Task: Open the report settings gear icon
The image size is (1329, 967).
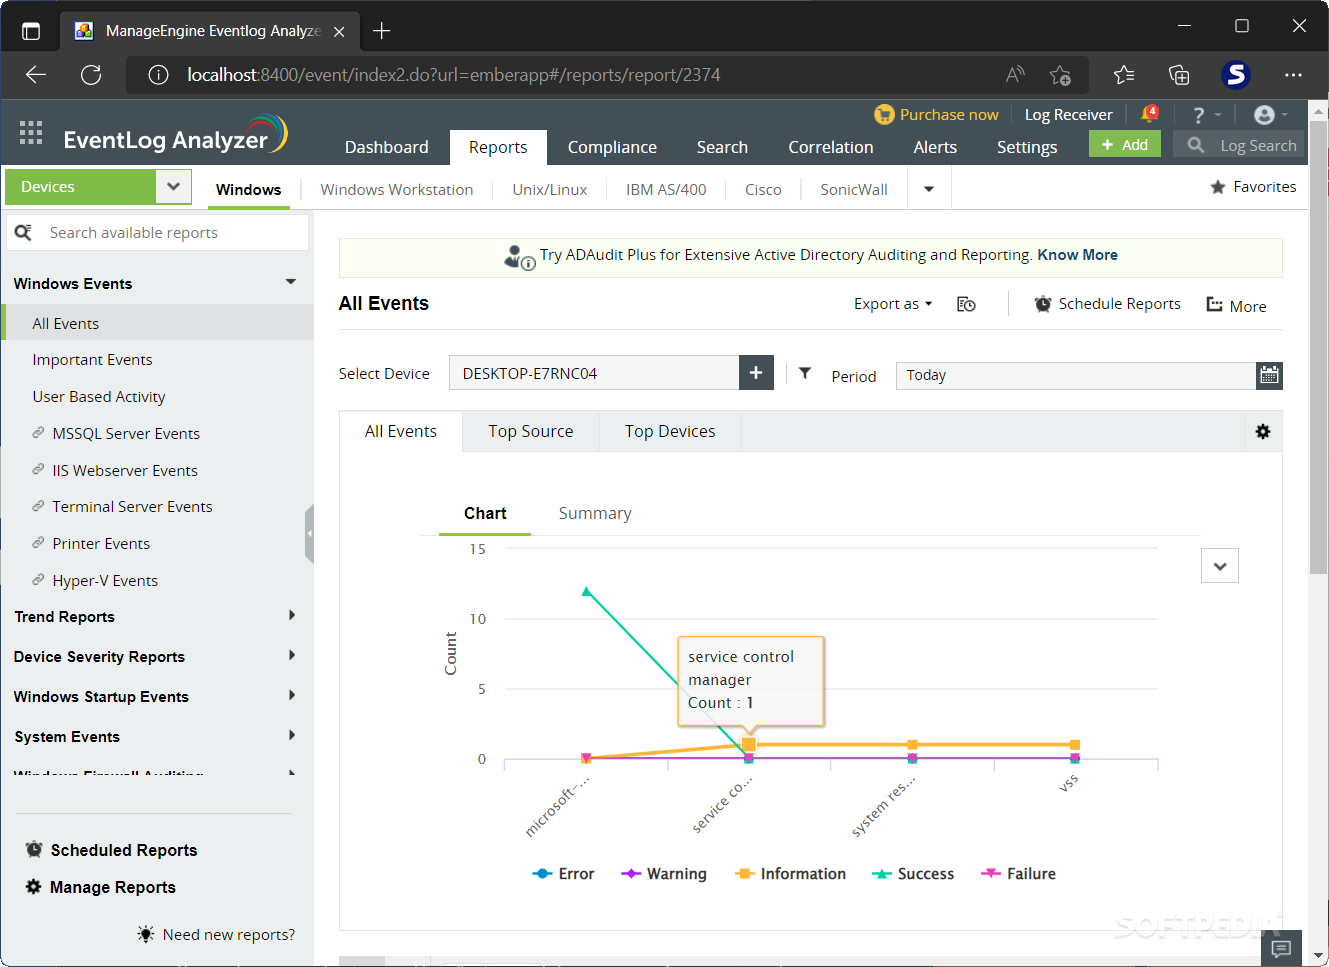Action: pos(1263,431)
